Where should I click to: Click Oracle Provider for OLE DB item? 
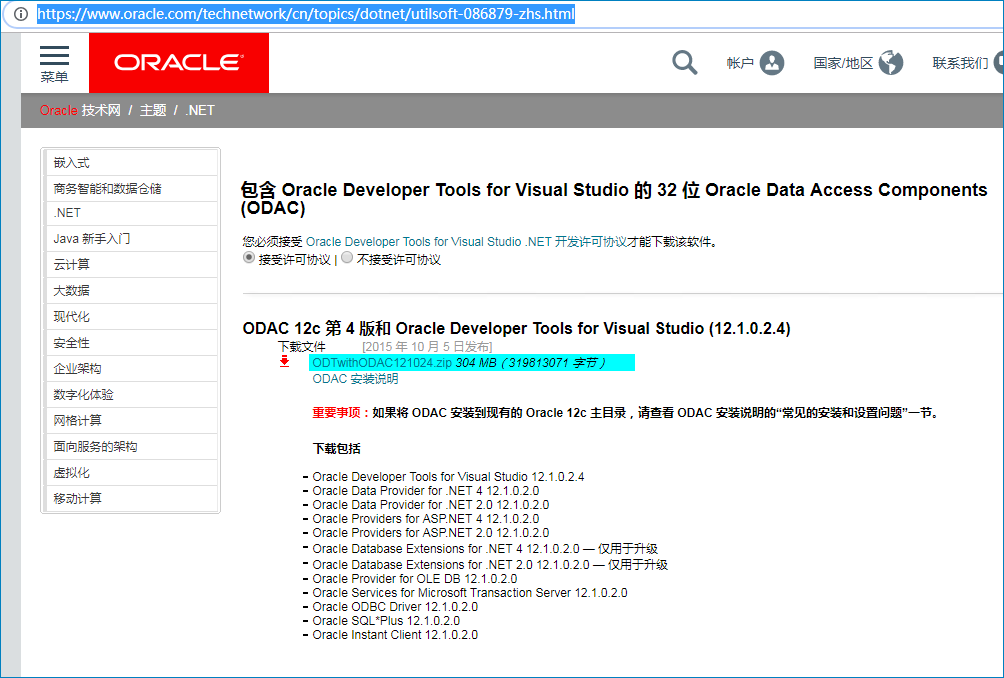(x=415, y=579)
